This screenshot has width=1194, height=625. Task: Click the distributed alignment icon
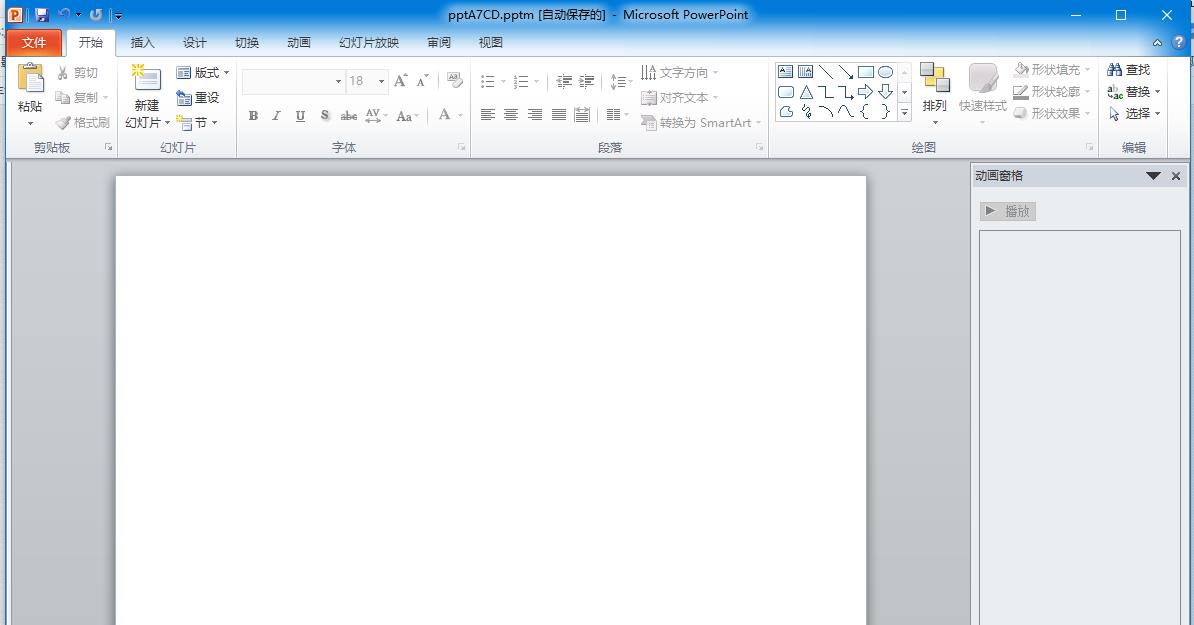point(583,115)
